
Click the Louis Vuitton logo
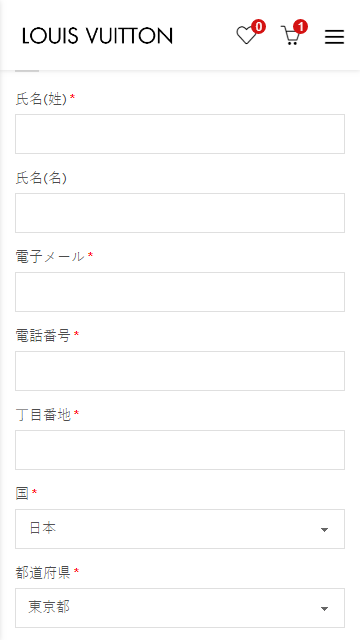click(x=98, y=36)
